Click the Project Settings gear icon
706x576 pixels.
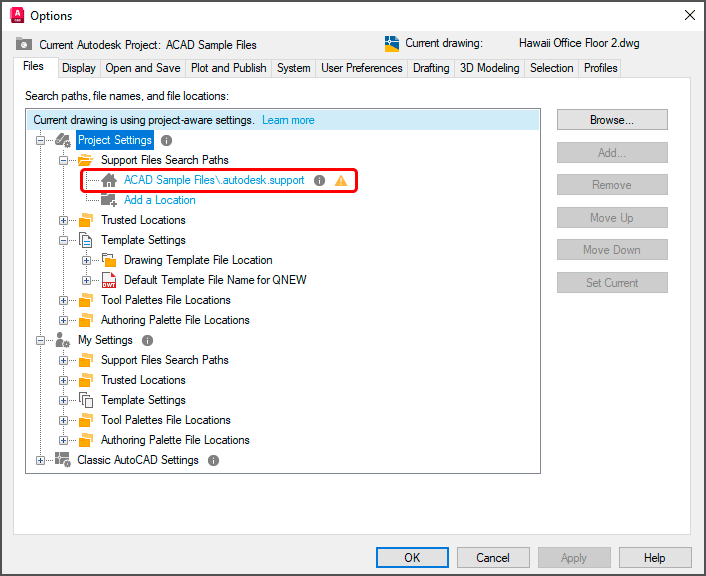(63, 141)
